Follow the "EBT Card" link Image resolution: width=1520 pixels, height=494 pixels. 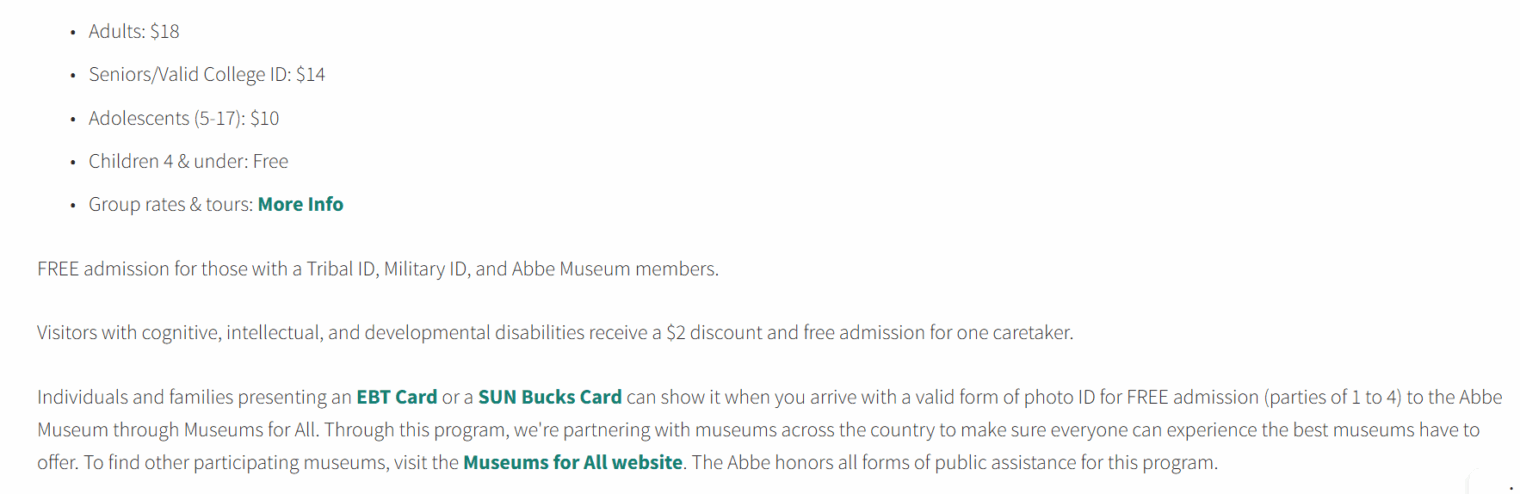click(x=396, y=396)
